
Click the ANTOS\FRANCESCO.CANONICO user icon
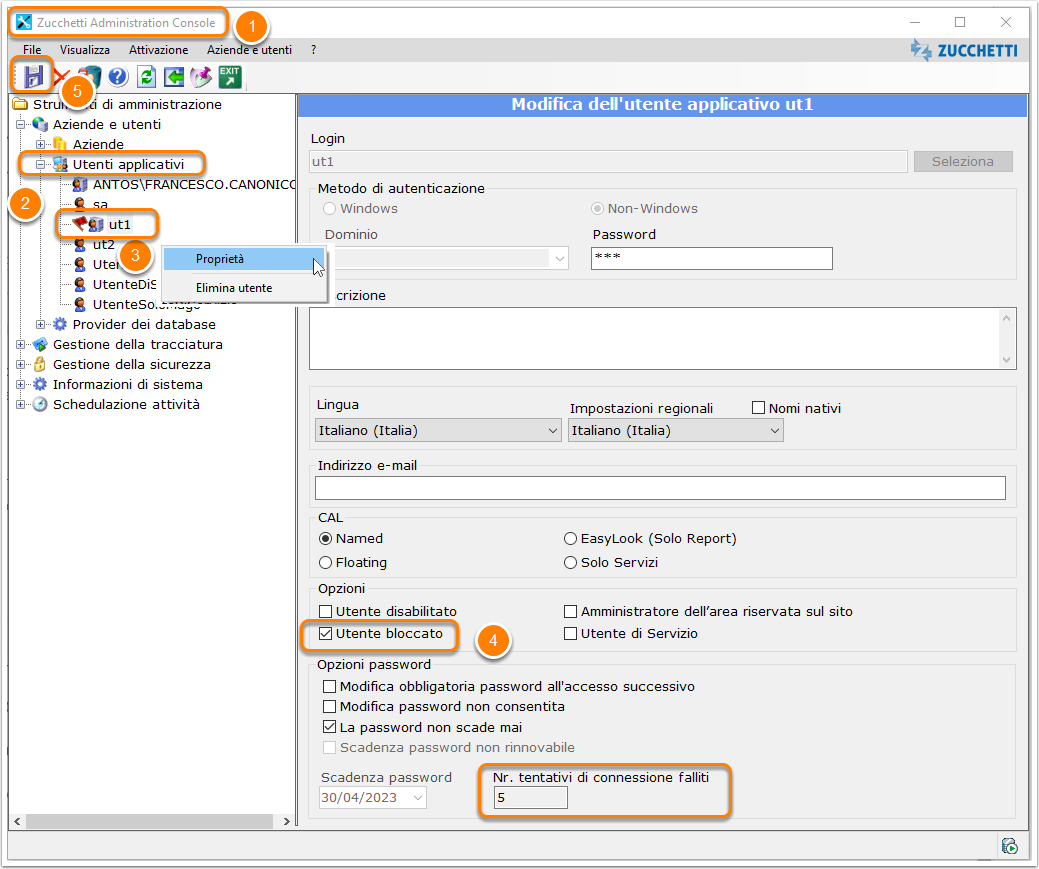pos(80,184)
